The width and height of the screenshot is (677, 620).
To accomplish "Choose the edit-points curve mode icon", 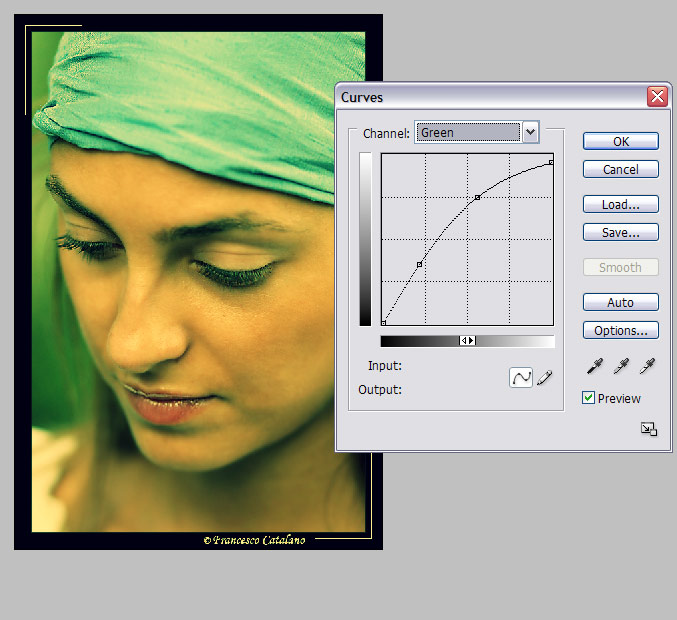I will tap(521, 378).
